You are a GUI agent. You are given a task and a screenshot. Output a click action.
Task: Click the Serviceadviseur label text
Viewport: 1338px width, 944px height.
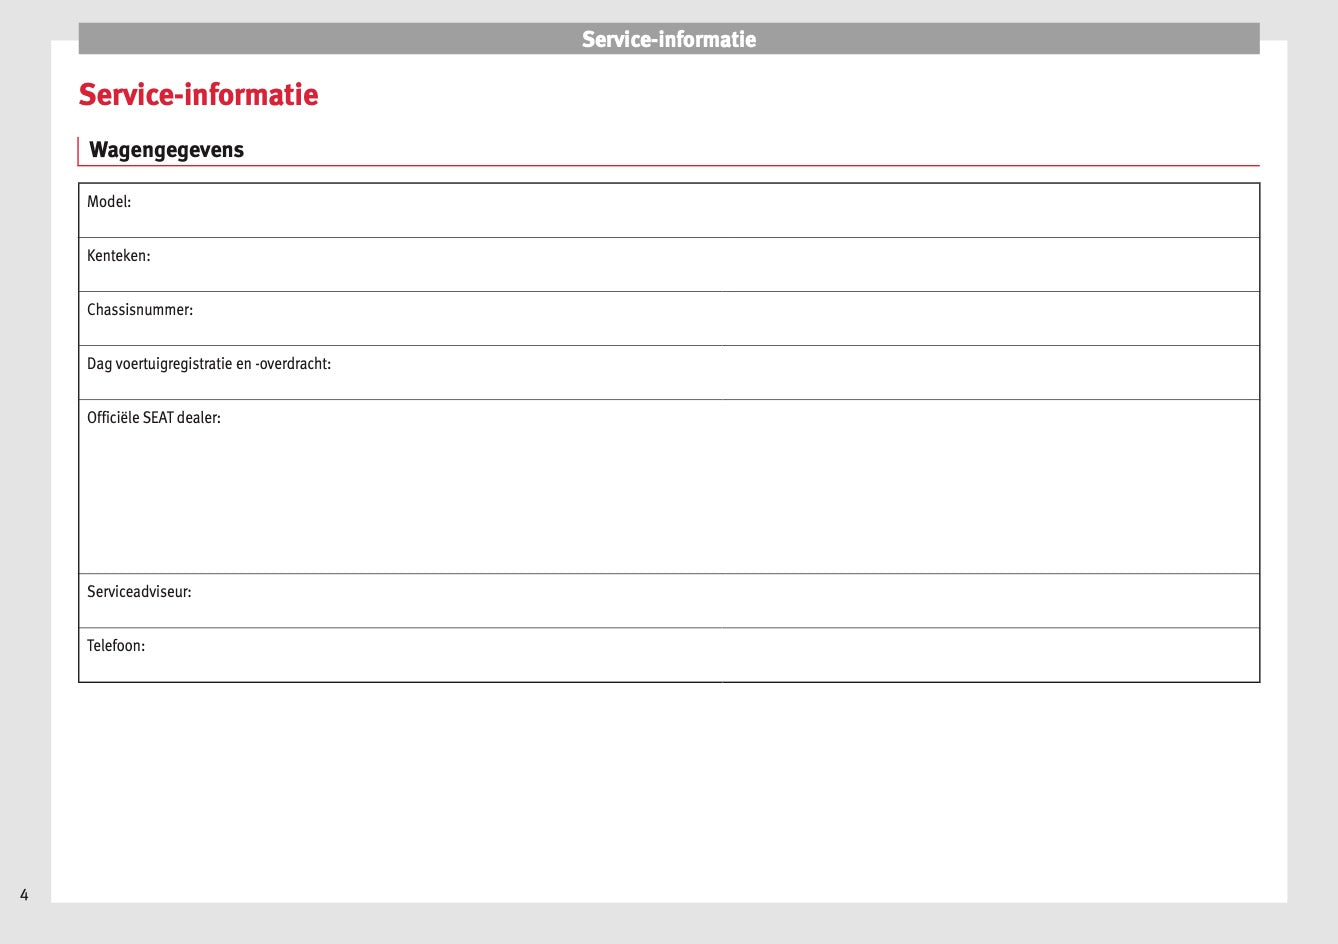click(x=139, y=592)
